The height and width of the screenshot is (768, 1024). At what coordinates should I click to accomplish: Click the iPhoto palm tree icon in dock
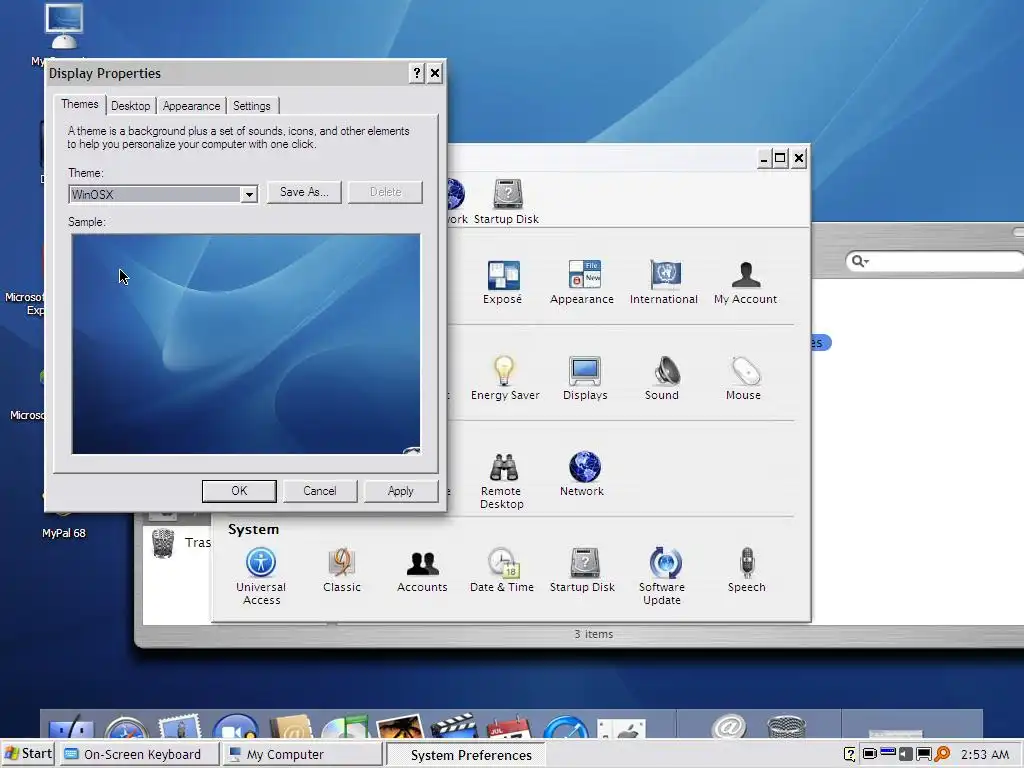(x=400, y=727)
